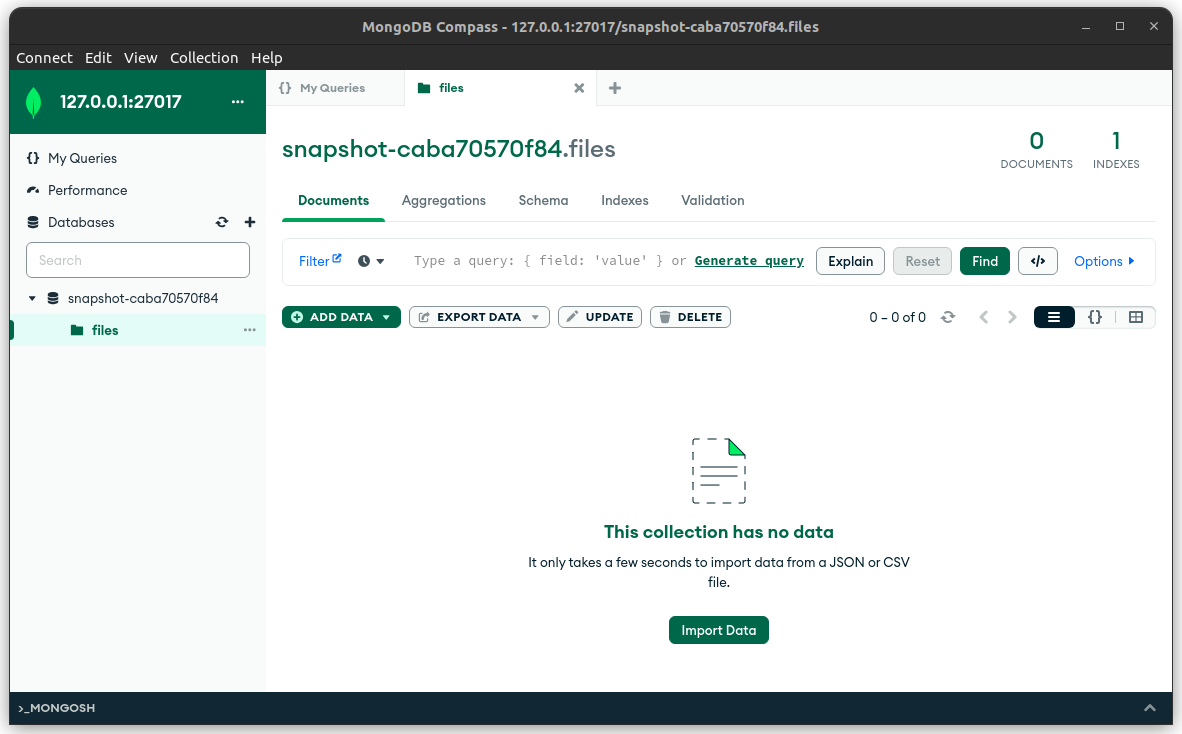
Task: Click the code export query icon
Action: click(x=1037, y=261)
